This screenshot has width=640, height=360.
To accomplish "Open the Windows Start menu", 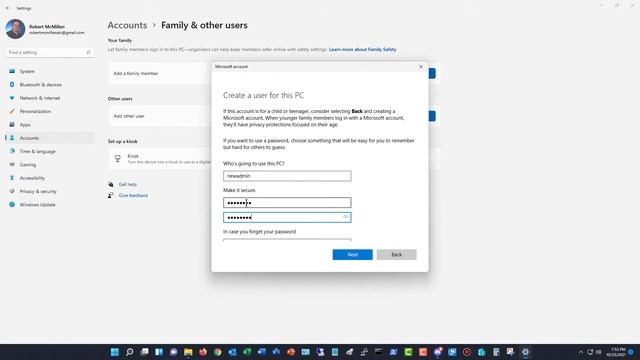I will (115, 352).
